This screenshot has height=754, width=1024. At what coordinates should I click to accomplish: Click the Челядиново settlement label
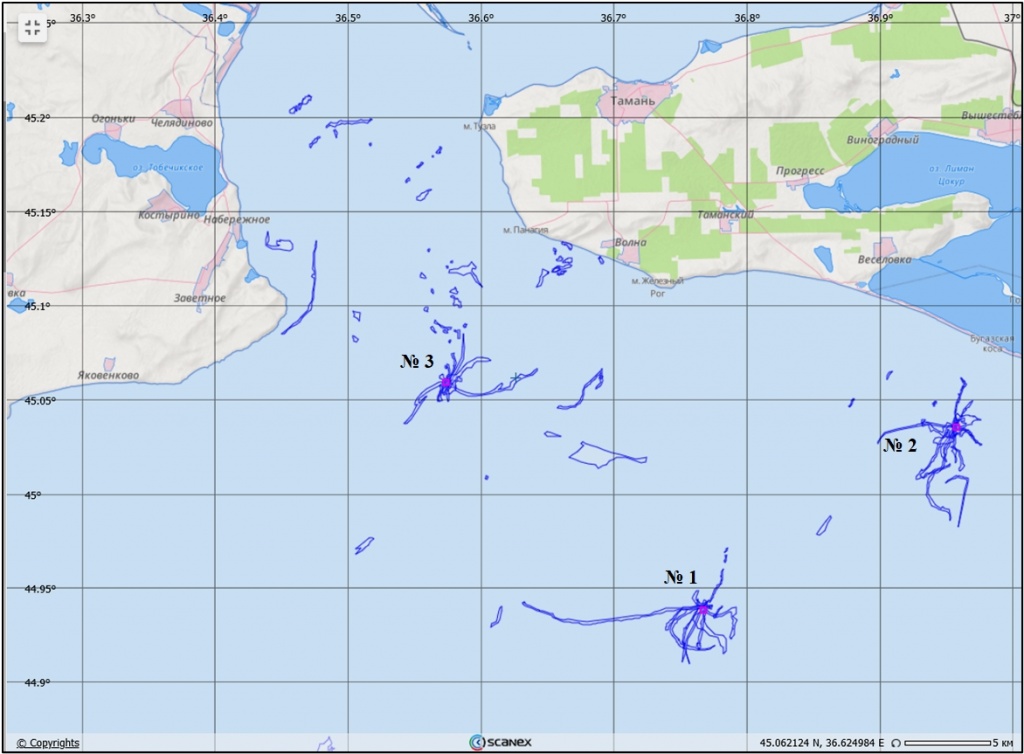(181, 122)
